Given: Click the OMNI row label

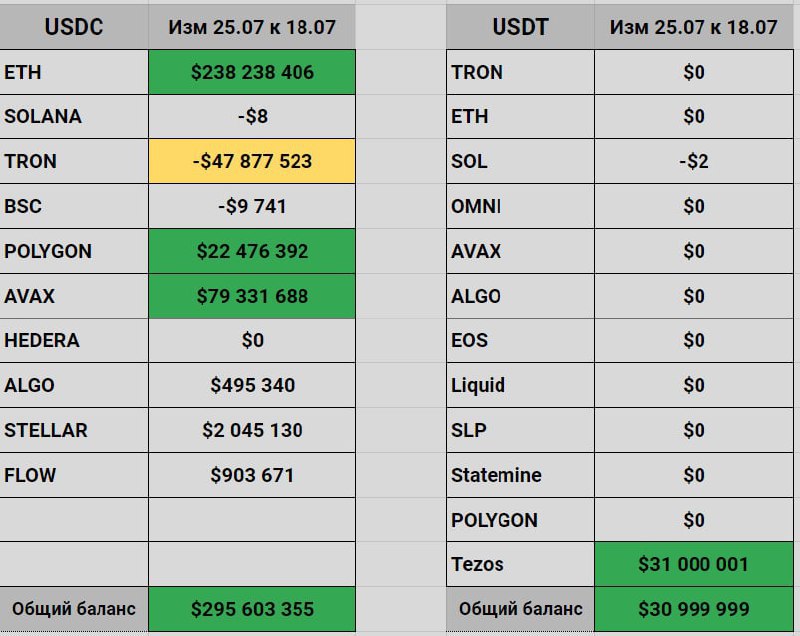Looking at the screenshot, I should point(476,206).
